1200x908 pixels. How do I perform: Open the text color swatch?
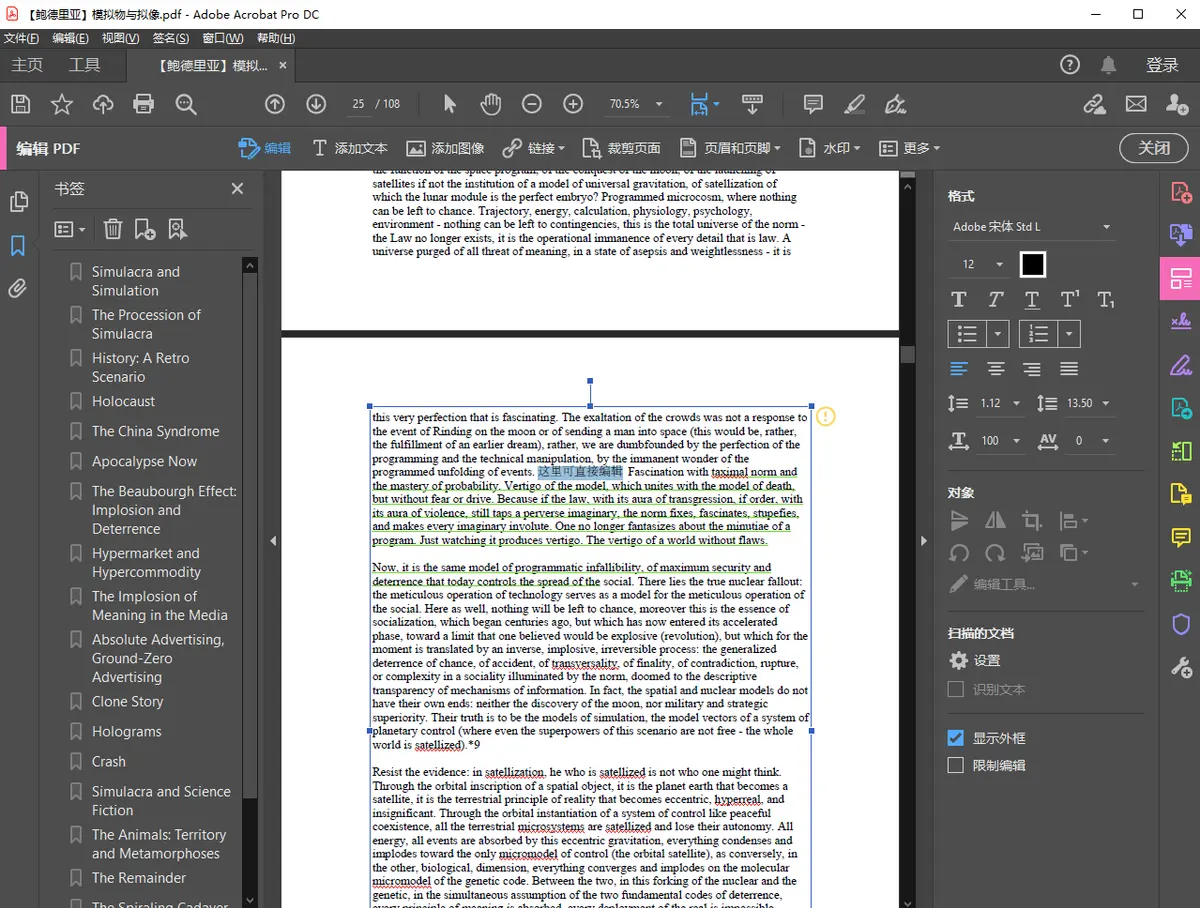tap(1033, 264)
